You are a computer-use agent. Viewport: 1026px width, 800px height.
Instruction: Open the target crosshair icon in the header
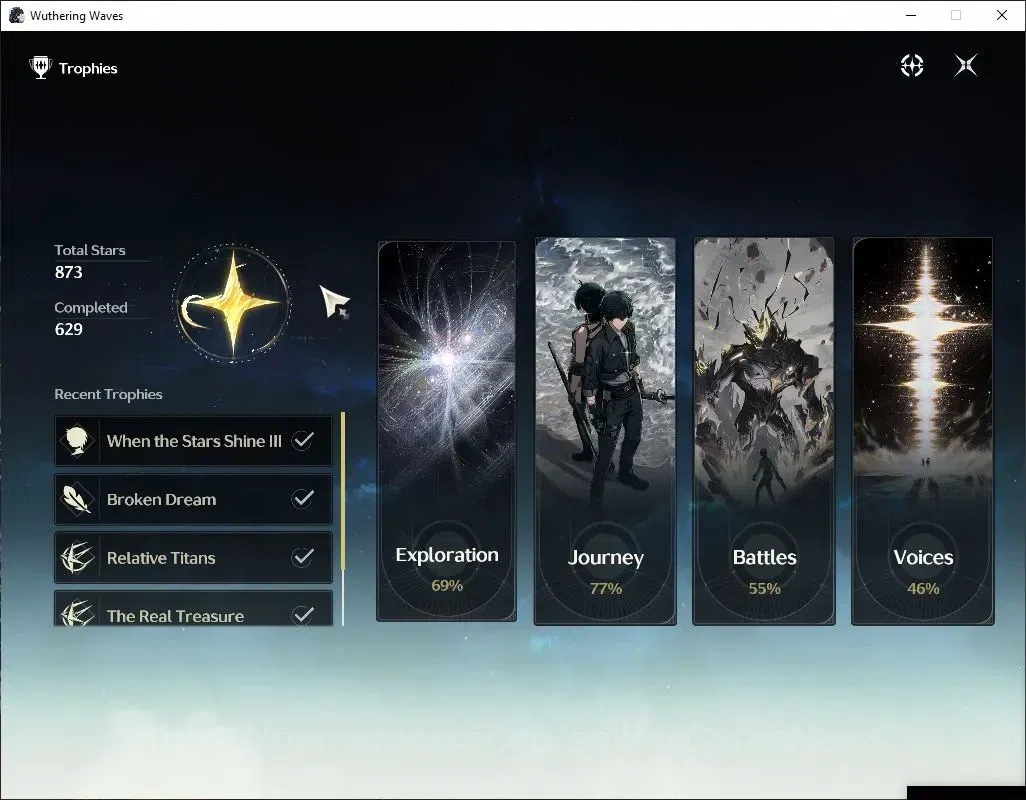pos(911,65)
